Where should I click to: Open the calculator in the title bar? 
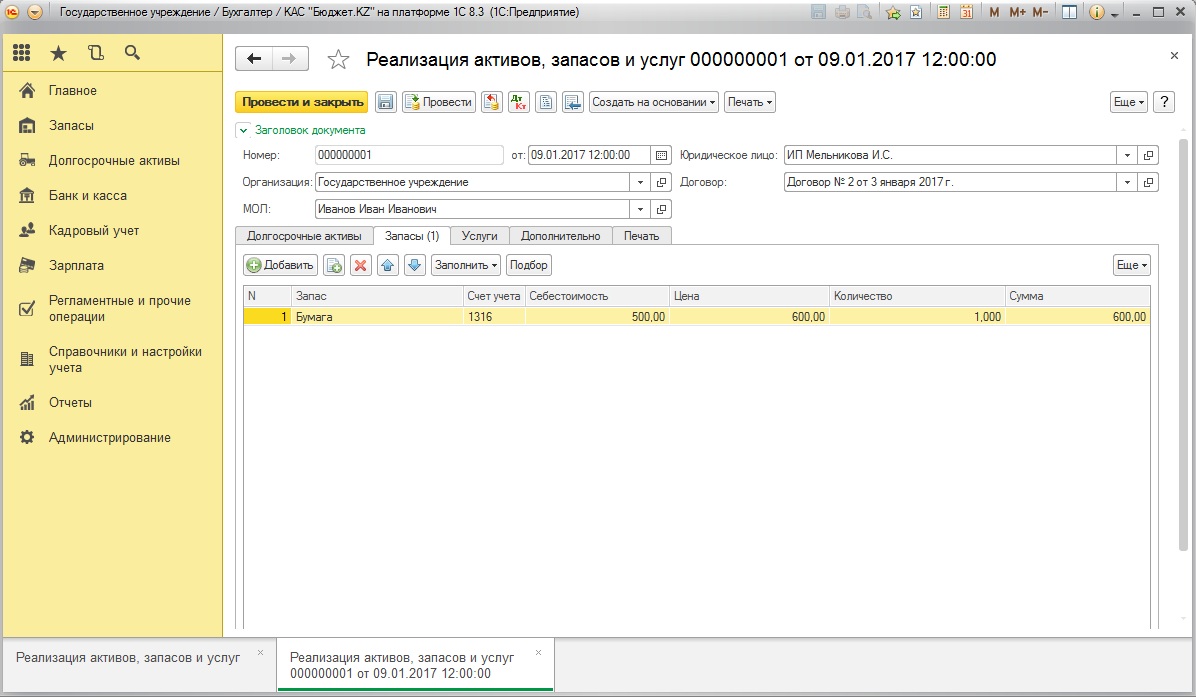click(x=944, y=12)
